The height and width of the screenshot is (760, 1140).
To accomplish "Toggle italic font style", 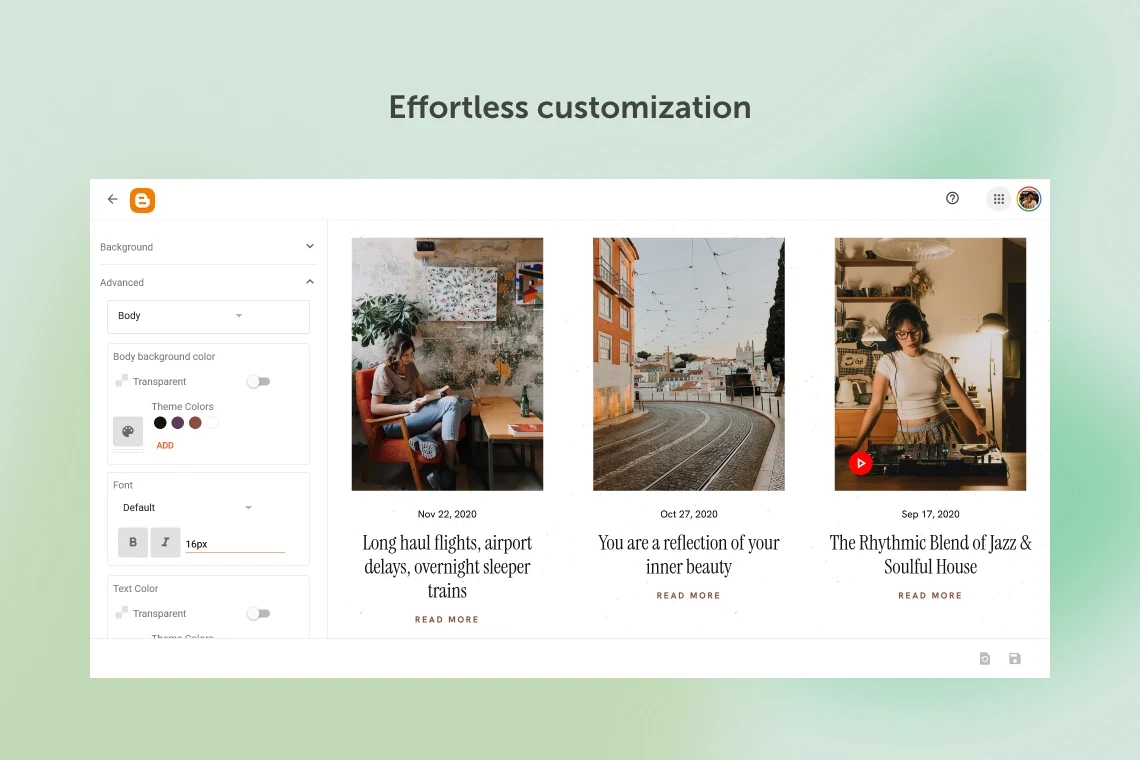I will [165, 542].
